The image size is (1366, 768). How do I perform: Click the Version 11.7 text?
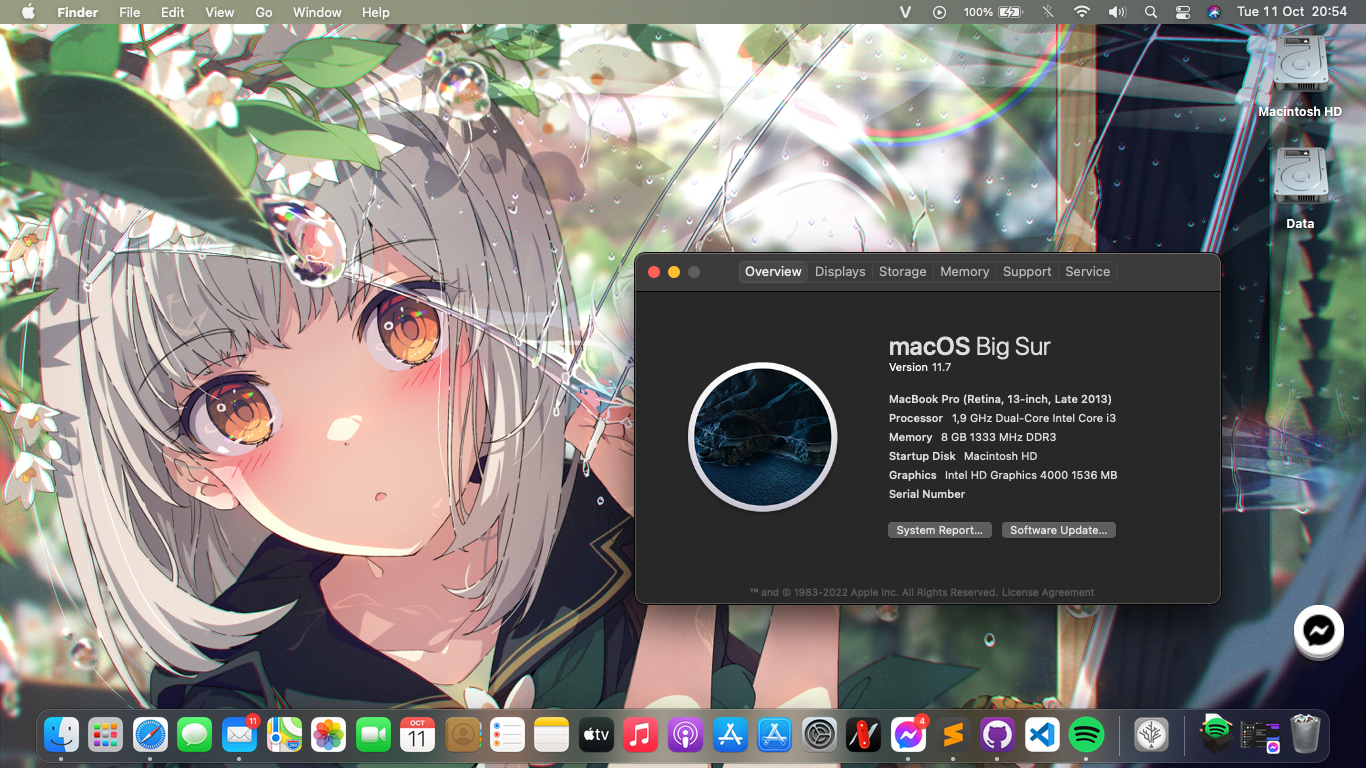click(x=920, y=368)
